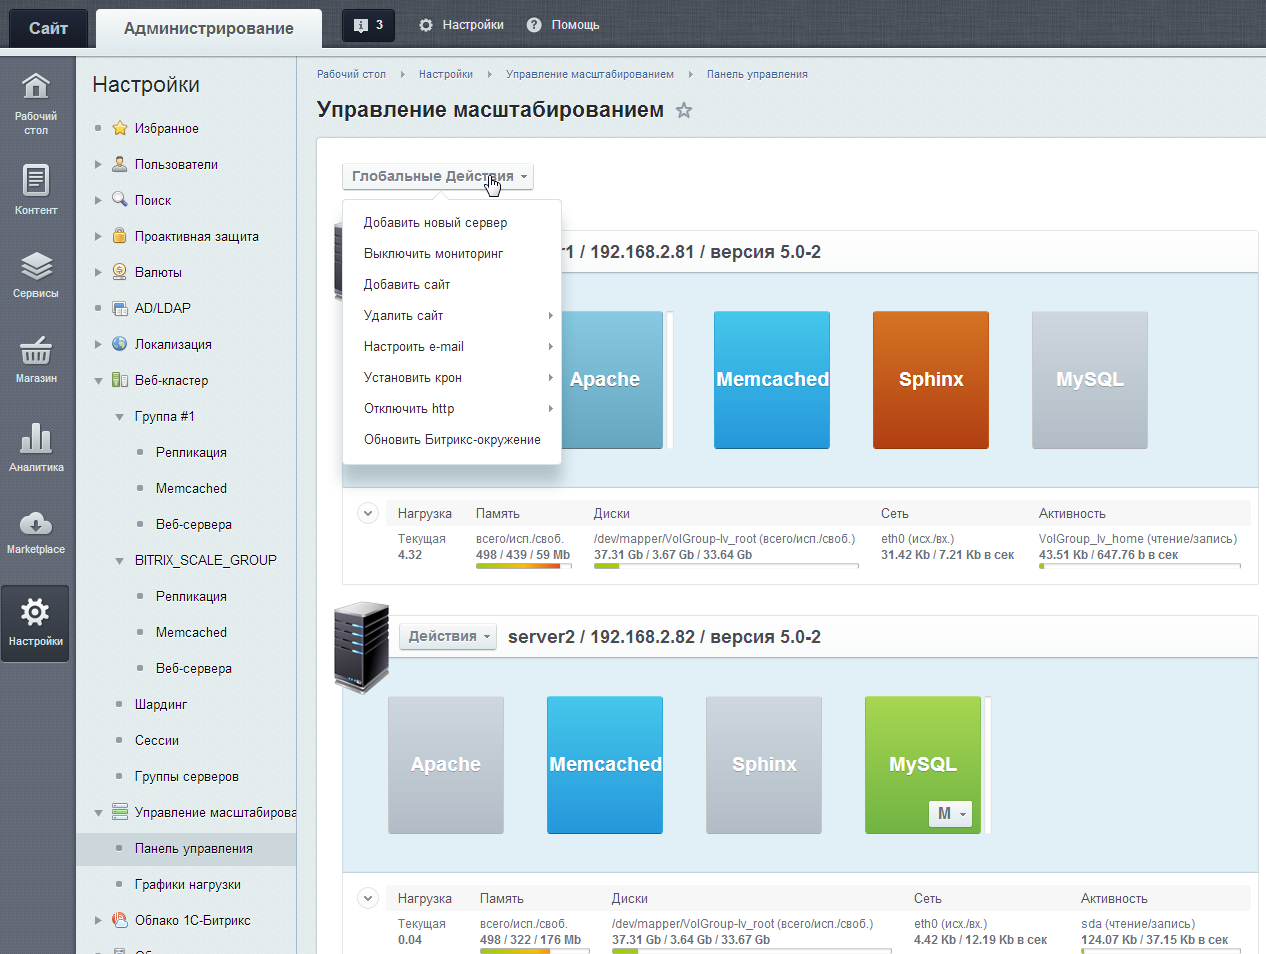Click the notifications counter icon in header

[368, 25]
